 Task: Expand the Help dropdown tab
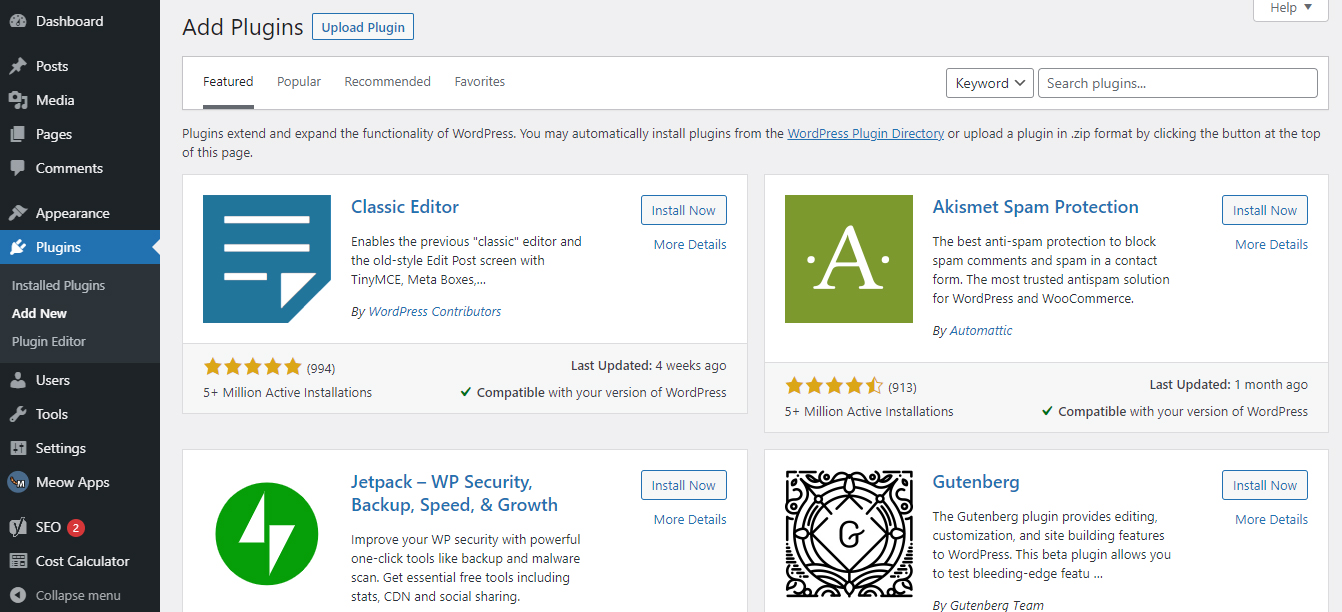click(1290, 8)
